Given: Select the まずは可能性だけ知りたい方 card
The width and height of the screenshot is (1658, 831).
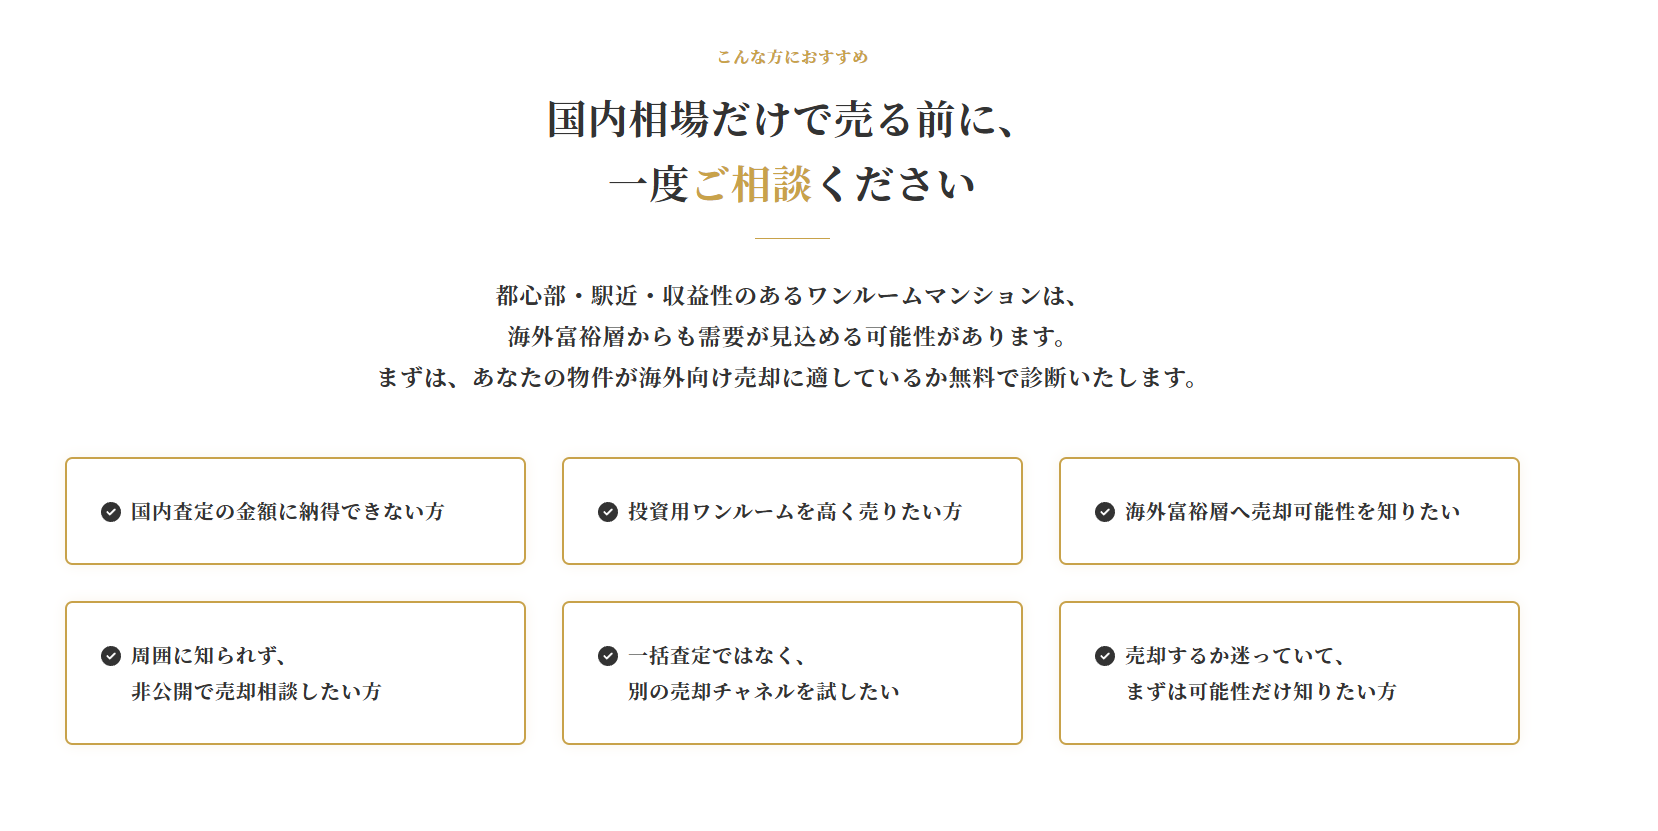Looking at the screenshot, I should [x=1289, y=673].
